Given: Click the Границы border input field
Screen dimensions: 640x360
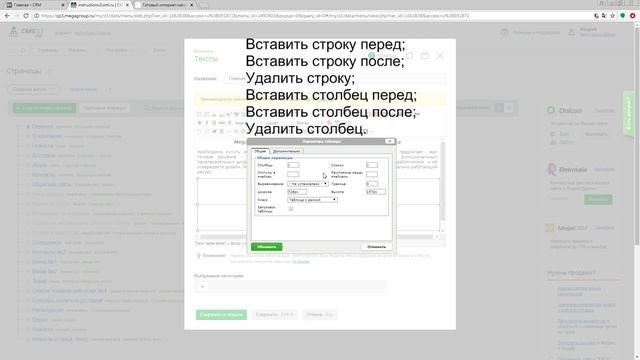Looking at the screenshot, I should [x=372, y=184].
